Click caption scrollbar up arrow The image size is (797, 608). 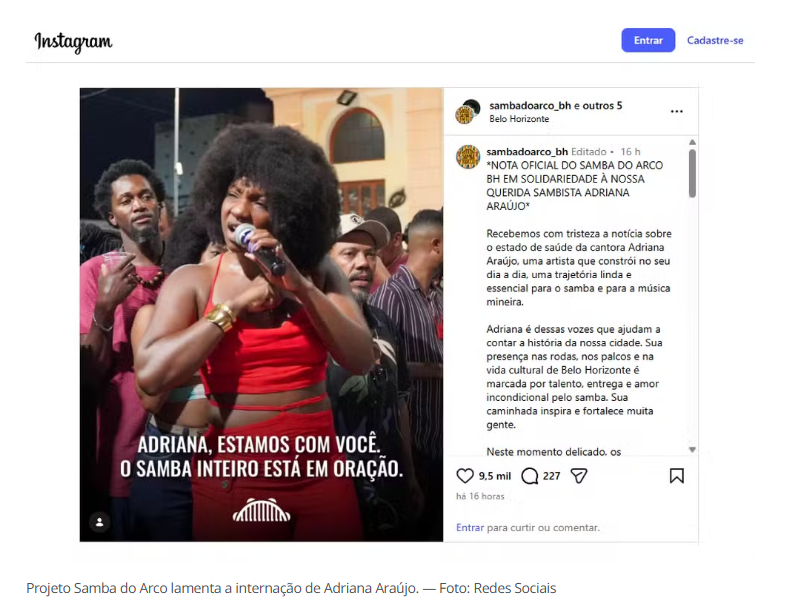pos(692,142)
